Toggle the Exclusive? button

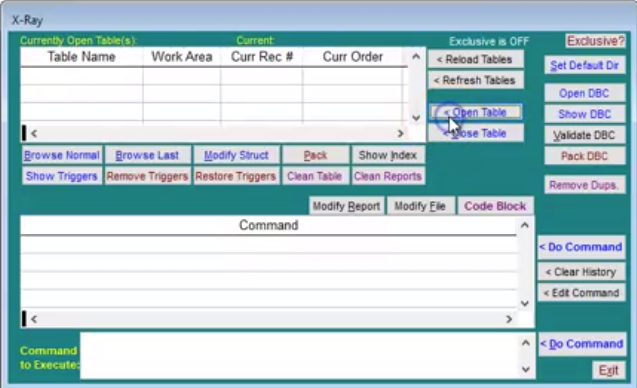[595, 41]
